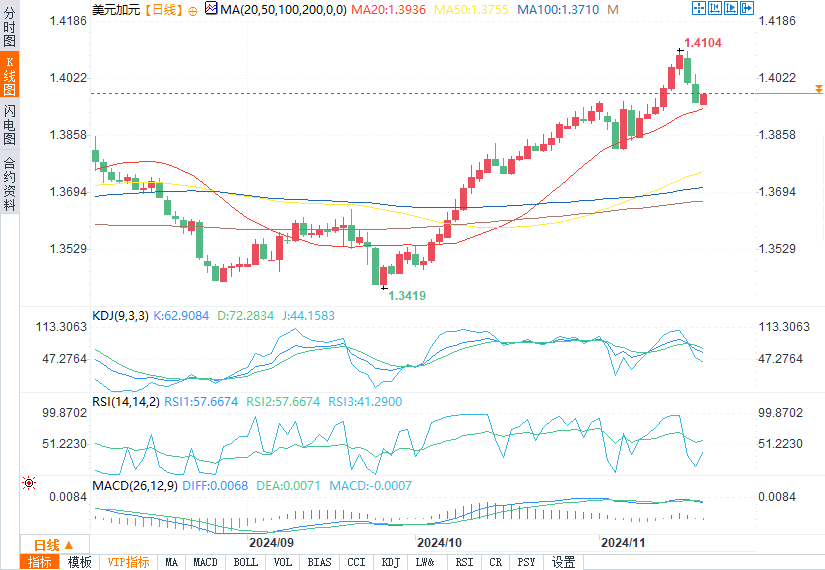The image size is (825, 570).
Task: Click the truncated M label after MA100
Action: (x=613, y=9)
